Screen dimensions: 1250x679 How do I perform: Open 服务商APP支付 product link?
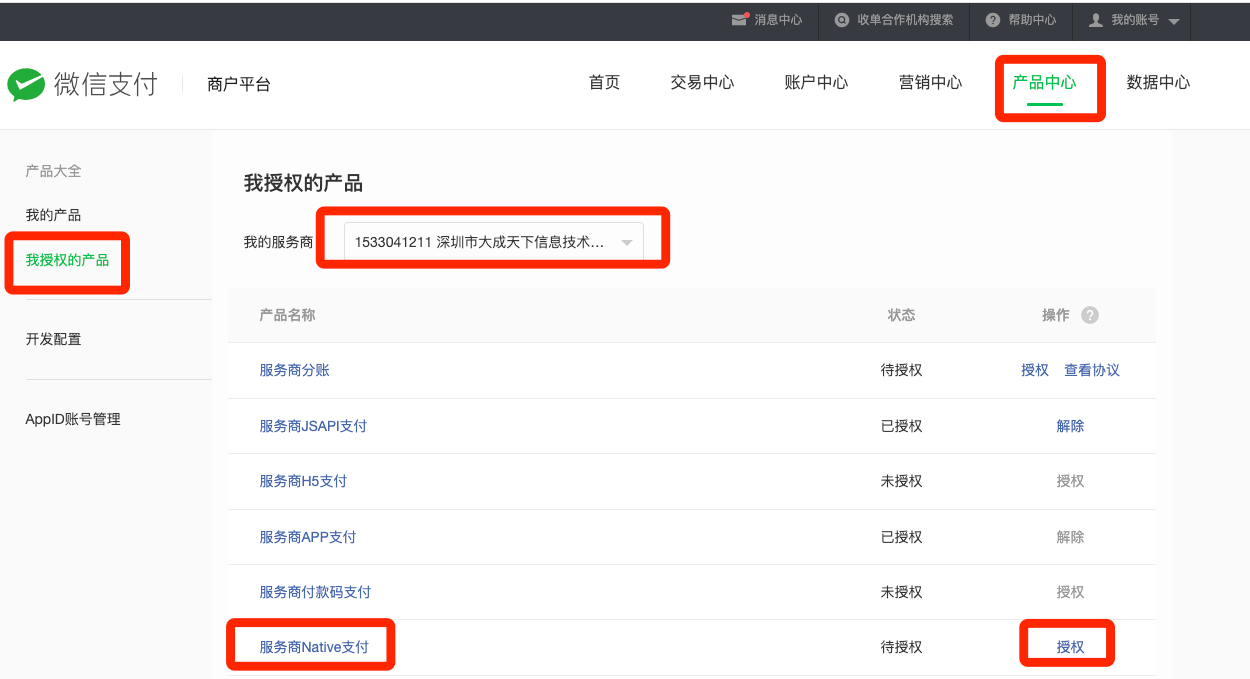(x=308, y=537)
